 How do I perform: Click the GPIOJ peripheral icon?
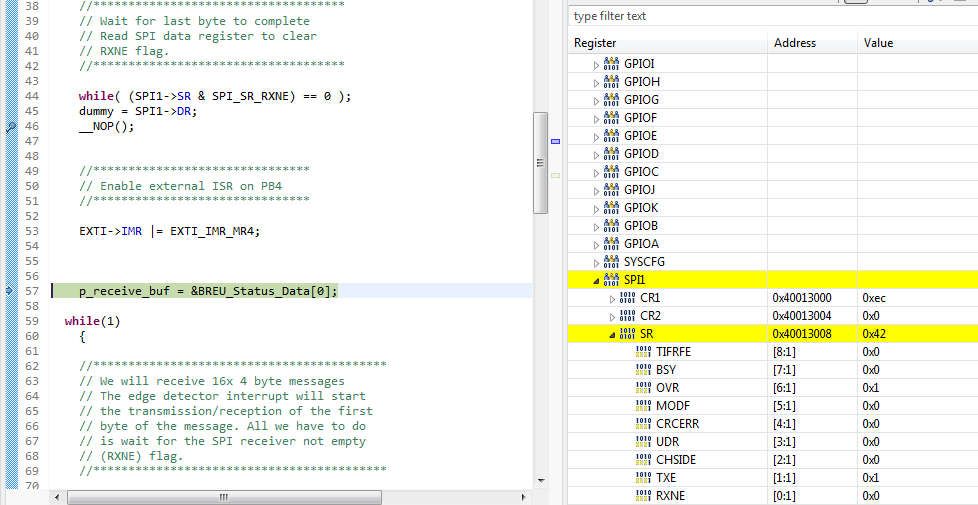click(x=611, y=190)
